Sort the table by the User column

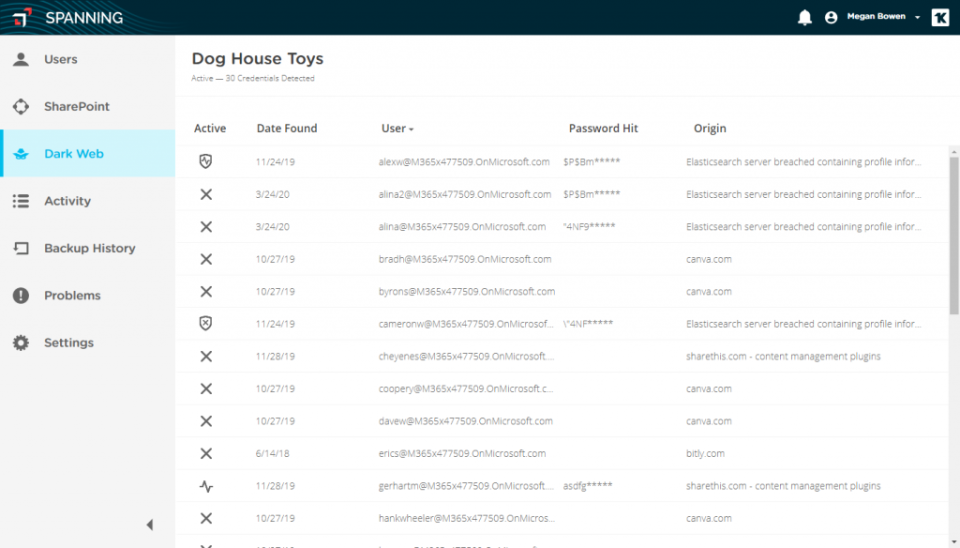click(x=397, y=129)
